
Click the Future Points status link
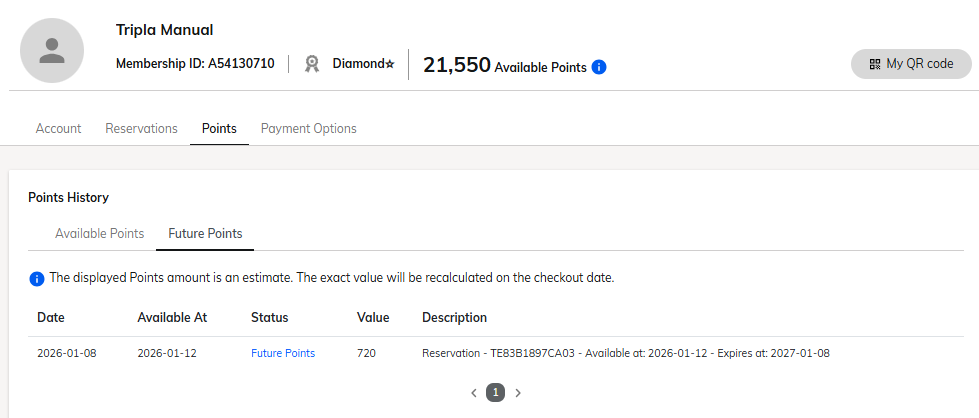point(283,353)
